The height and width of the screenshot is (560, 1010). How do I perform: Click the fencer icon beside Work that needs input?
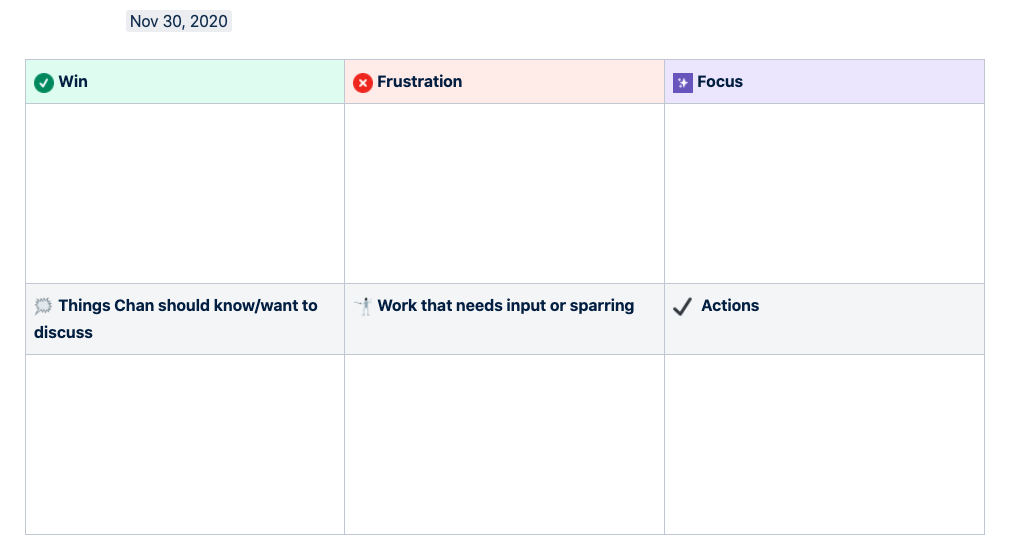point(363,305)
